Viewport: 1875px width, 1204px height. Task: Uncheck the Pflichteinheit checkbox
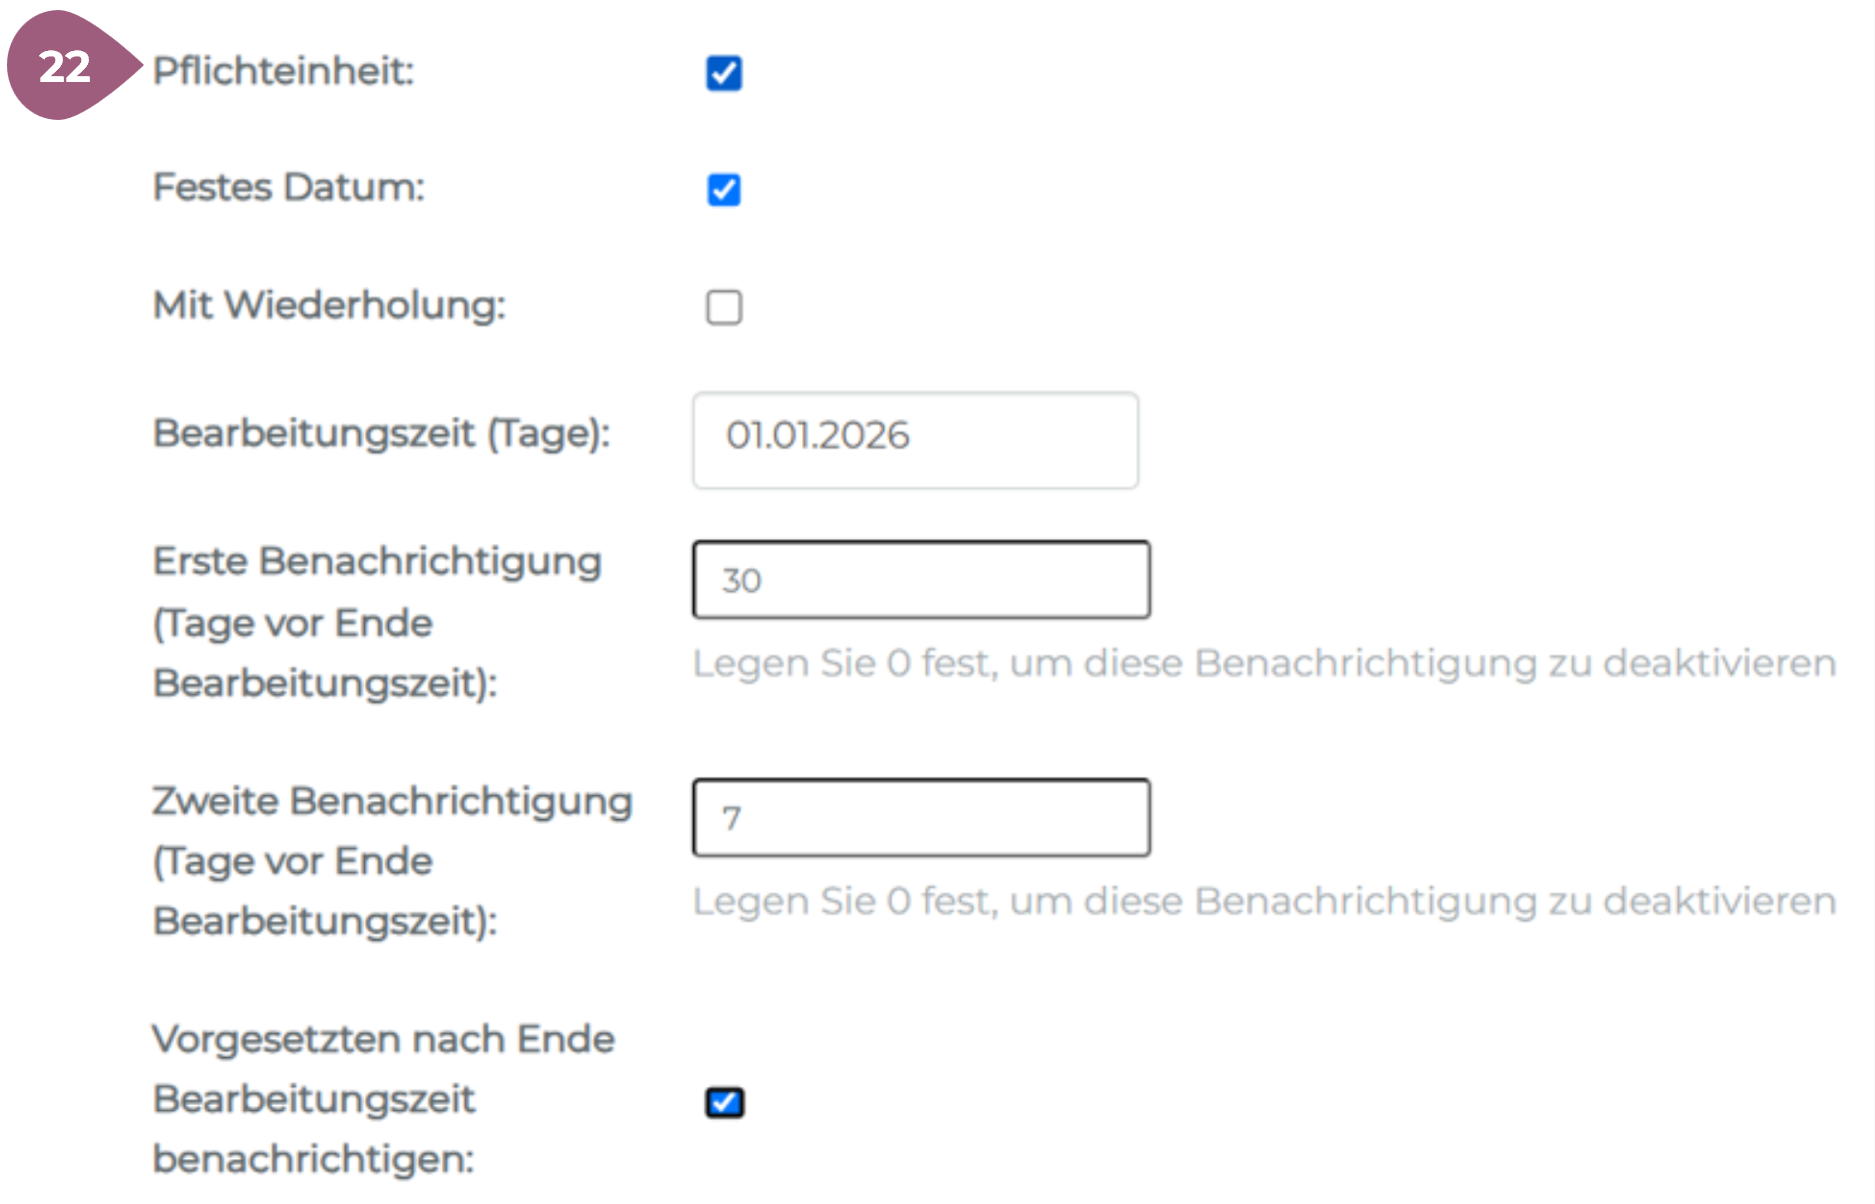point(724,73)
